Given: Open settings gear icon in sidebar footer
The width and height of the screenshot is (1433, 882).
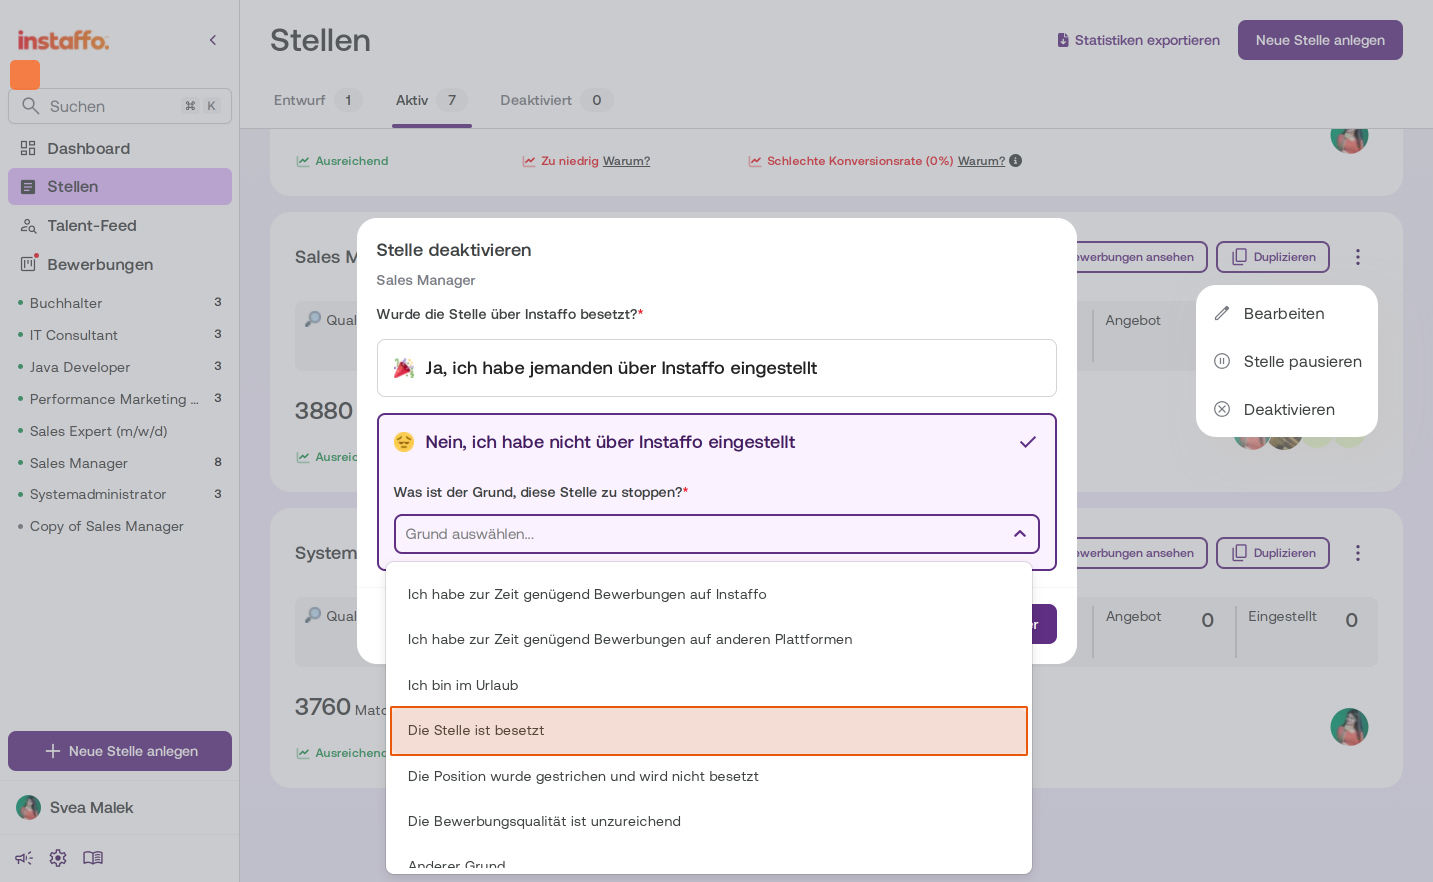Looking at the screenshot, I should pyautogui.click(x=58, y=858).
